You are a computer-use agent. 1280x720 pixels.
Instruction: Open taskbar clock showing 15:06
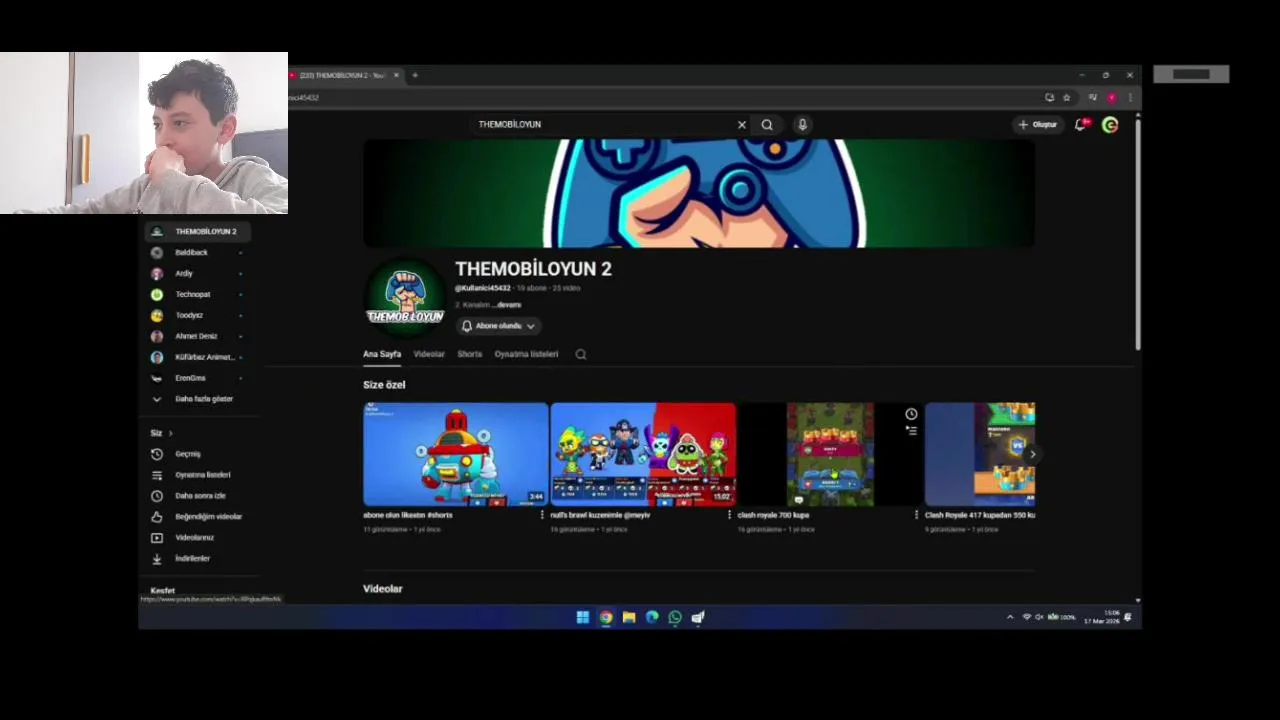point(1102,617)
